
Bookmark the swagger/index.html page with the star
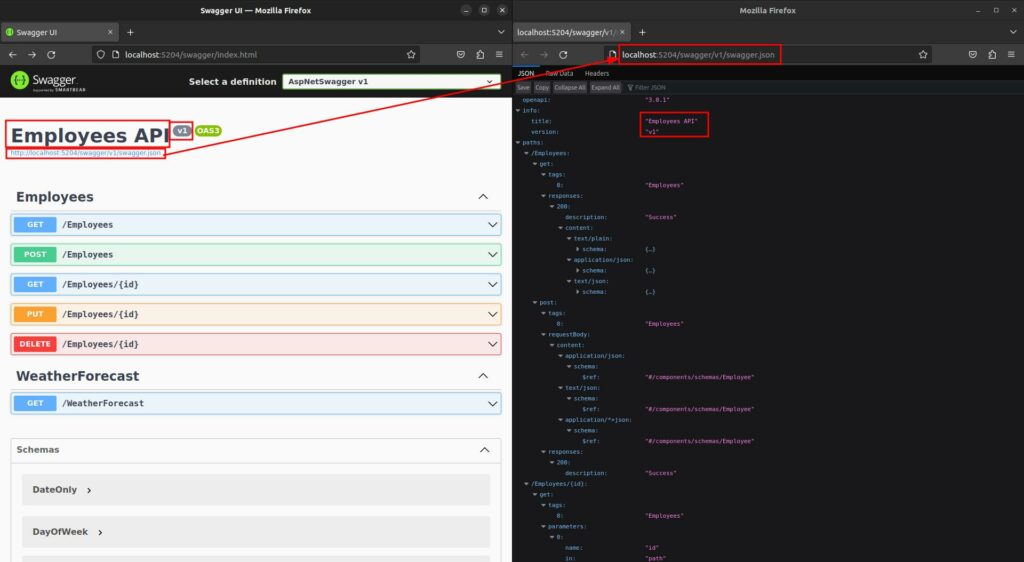point(411,55)
